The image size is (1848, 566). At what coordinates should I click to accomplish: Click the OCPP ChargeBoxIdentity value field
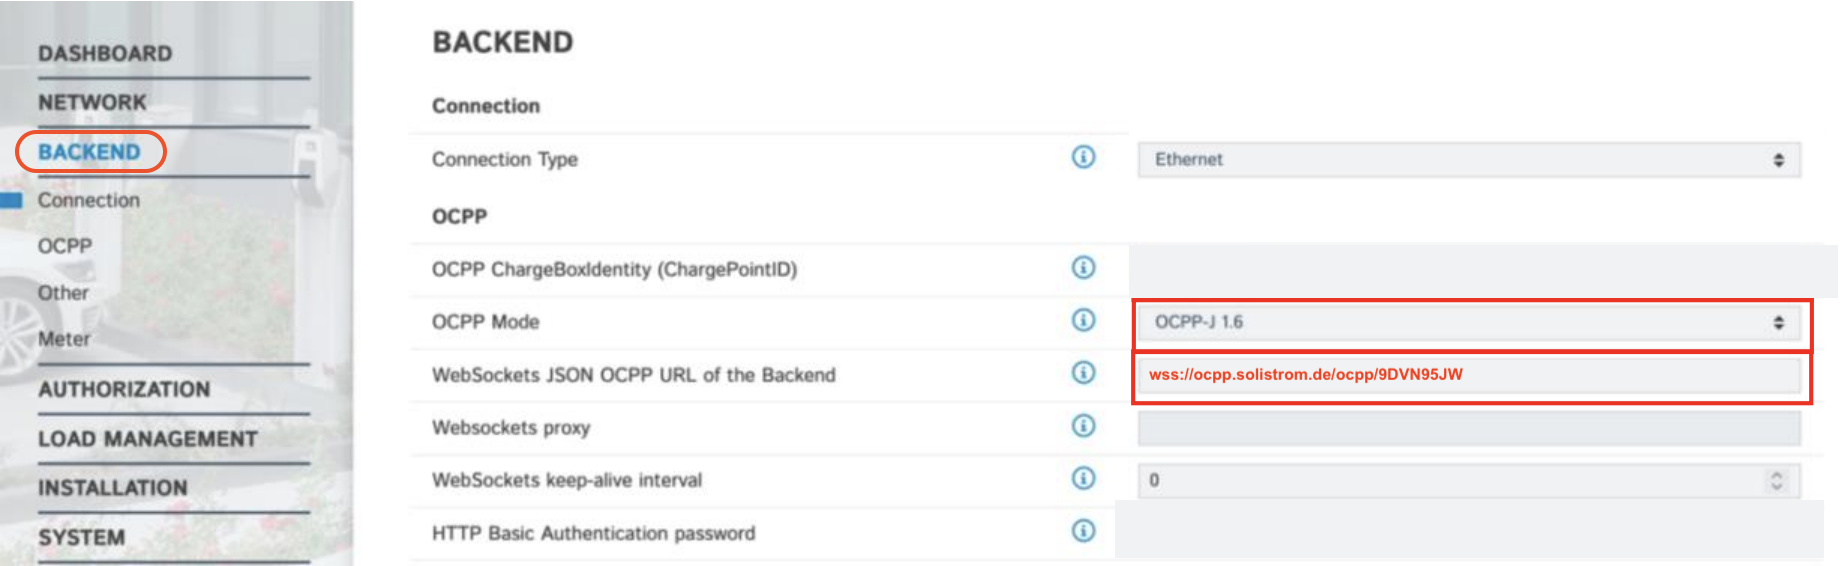click(1483, 270)
